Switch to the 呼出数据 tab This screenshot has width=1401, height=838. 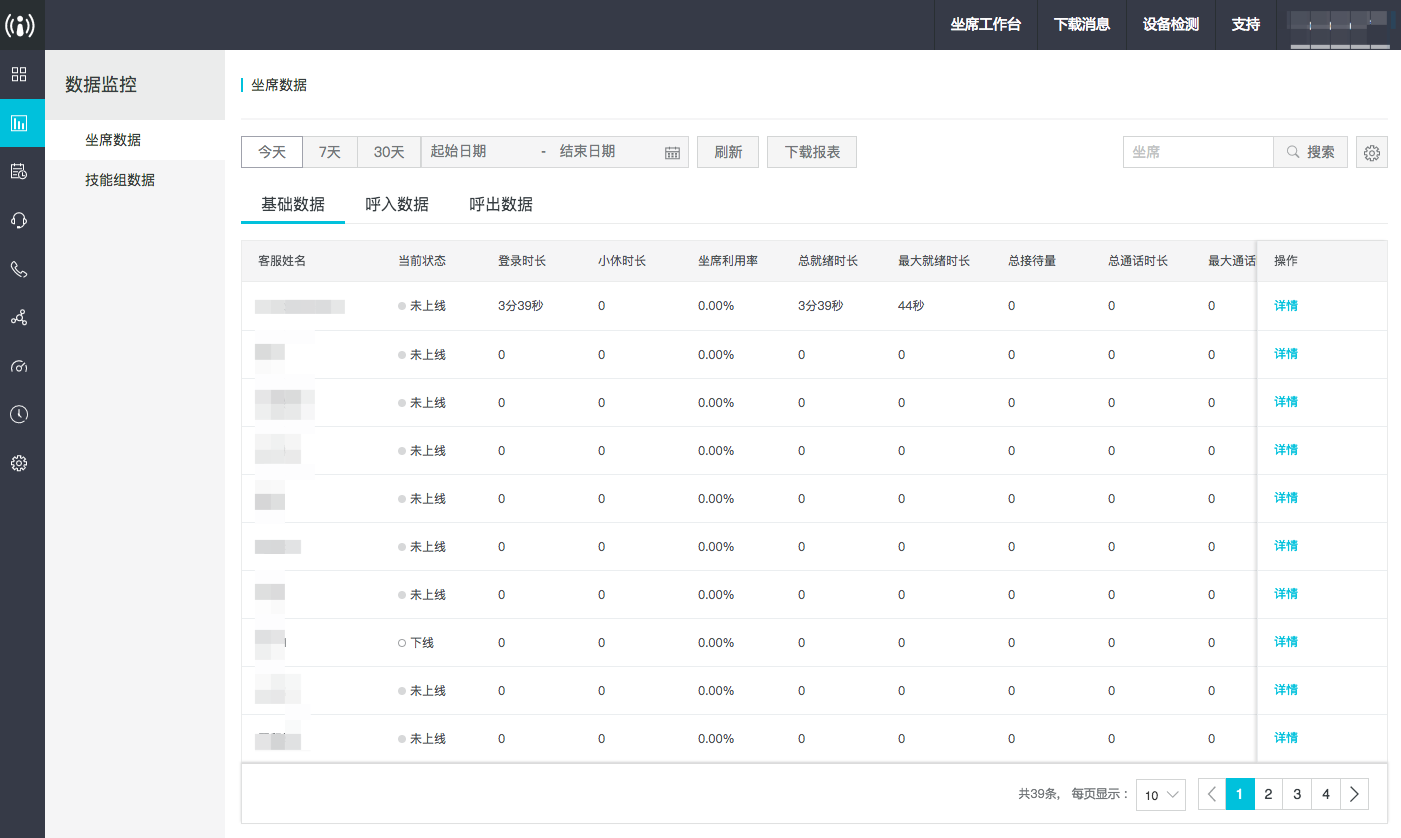click(x=501, y=204)
